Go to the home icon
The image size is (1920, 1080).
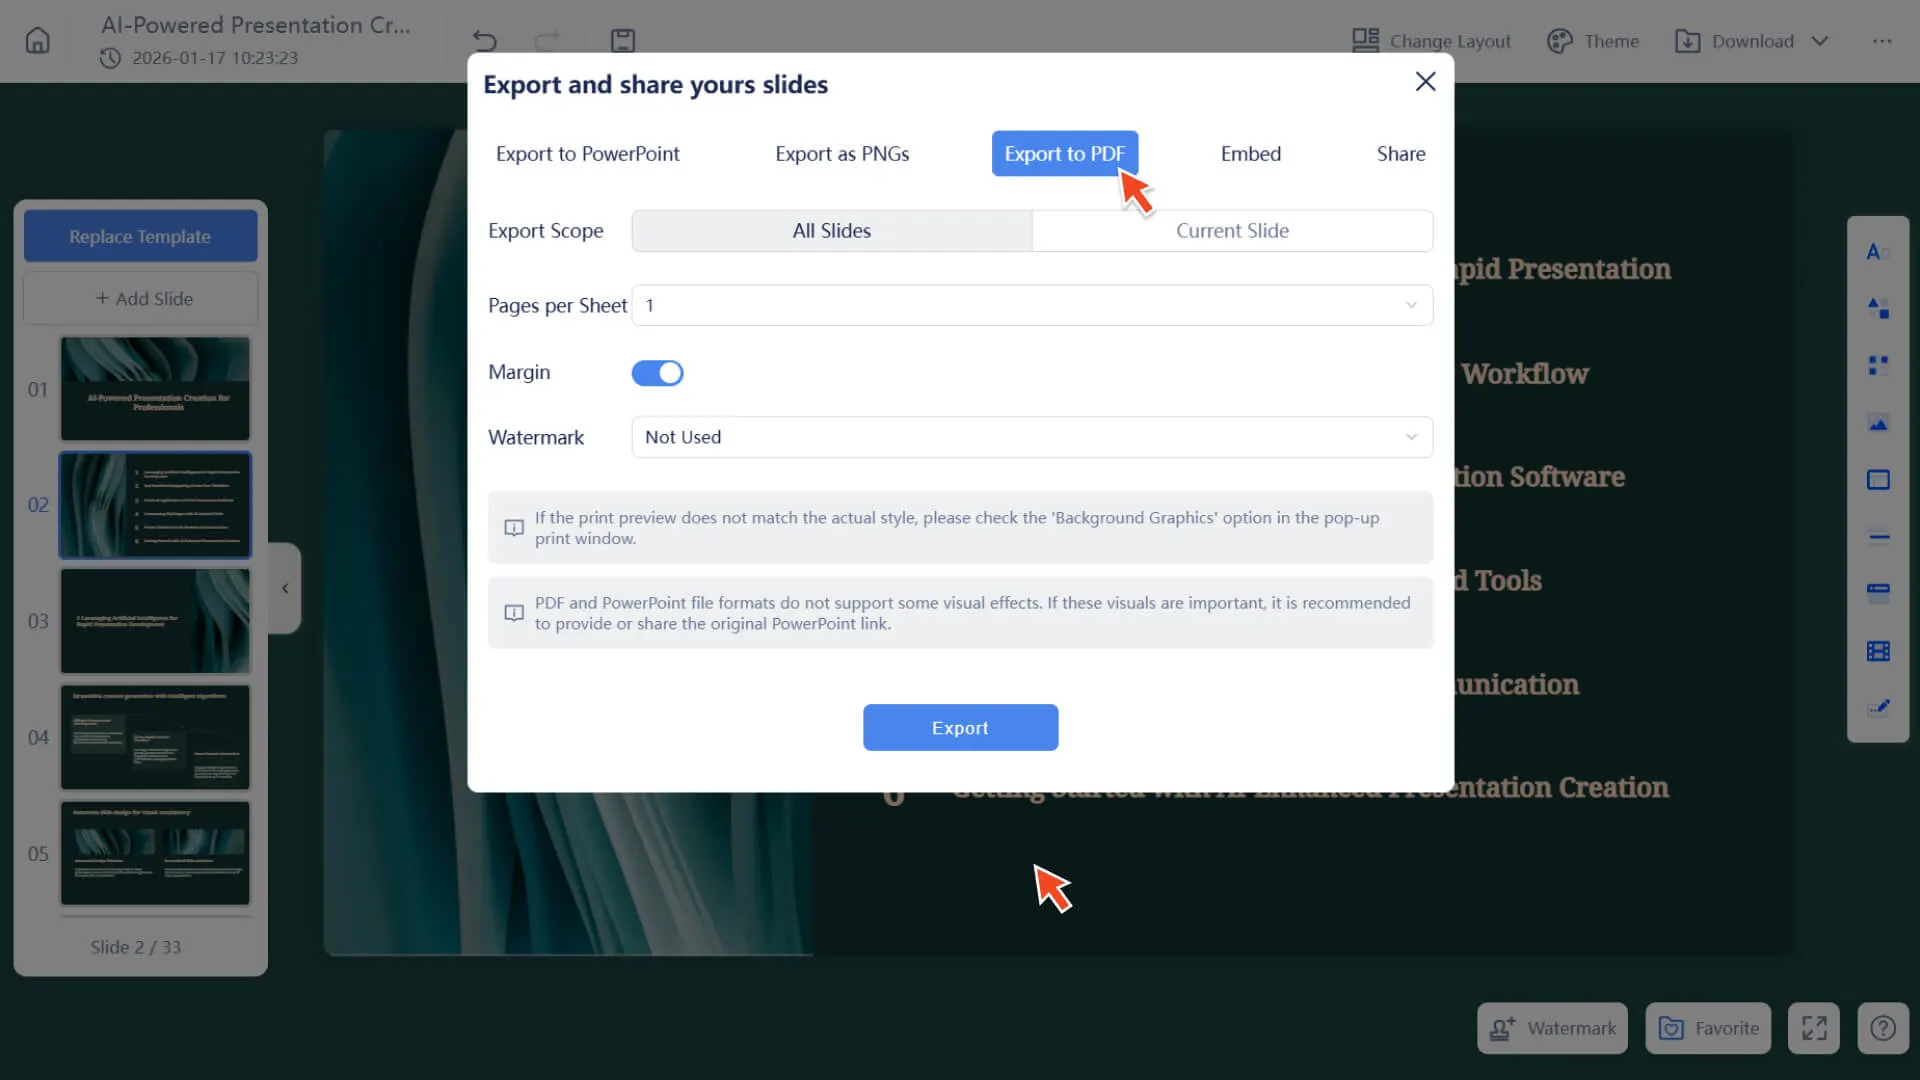[37, 41]
